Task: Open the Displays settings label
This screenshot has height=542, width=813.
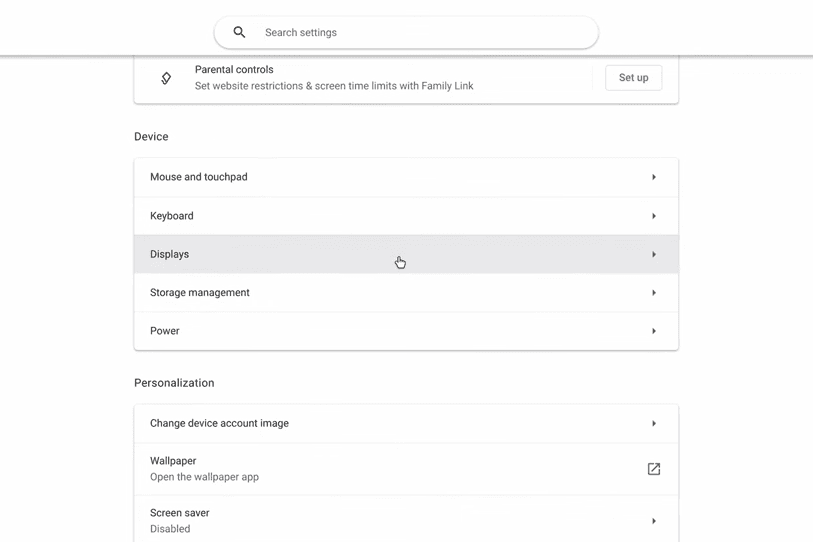Action: (170, 254)
